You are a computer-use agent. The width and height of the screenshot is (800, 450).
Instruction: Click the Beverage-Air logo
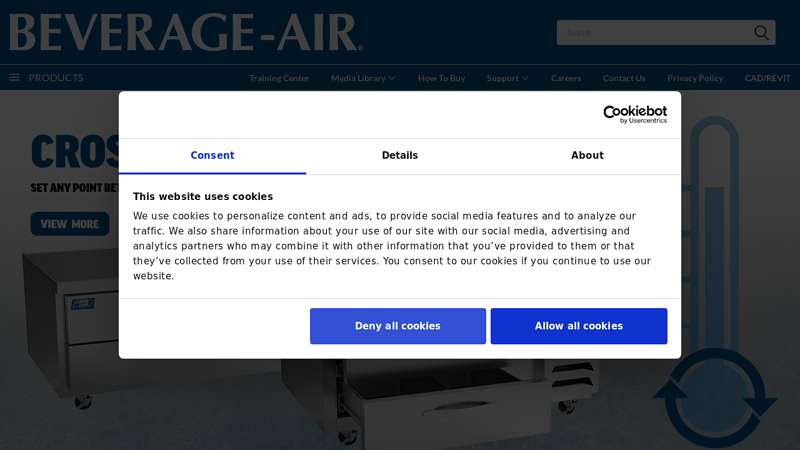[186, 32]
